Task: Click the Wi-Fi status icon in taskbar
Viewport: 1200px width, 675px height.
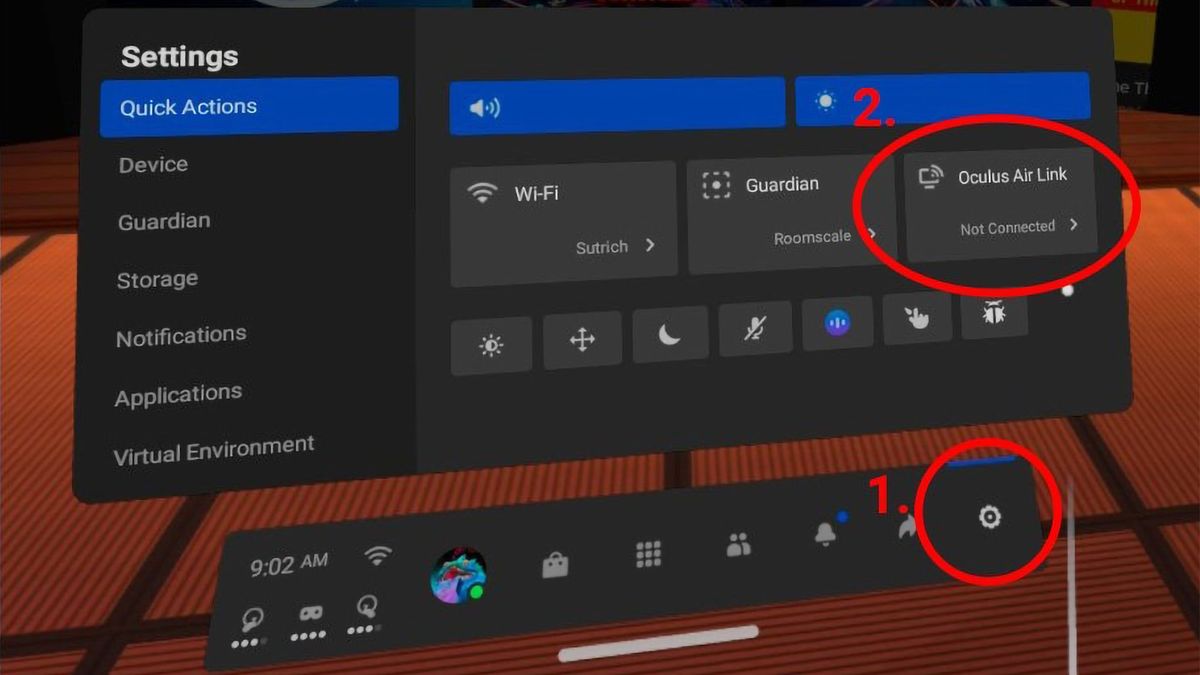Action: point(378,557)
